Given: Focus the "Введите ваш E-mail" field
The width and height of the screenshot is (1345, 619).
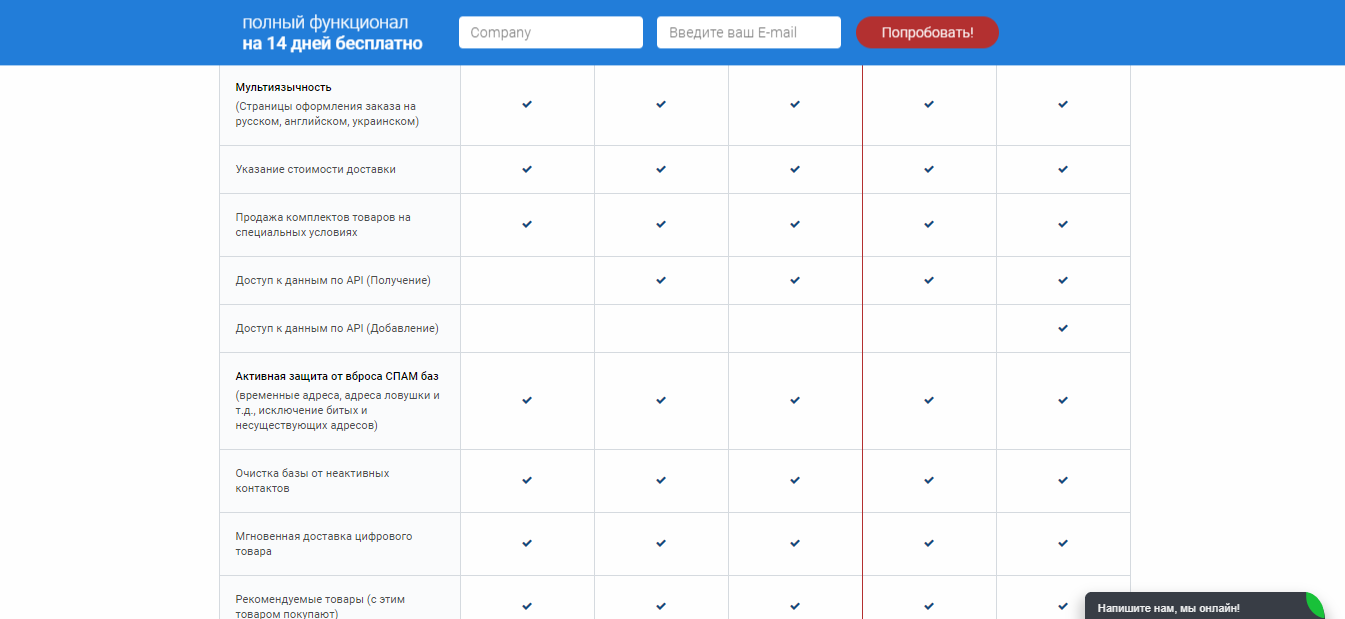Looking at the screenshot, I should point(748,32).
